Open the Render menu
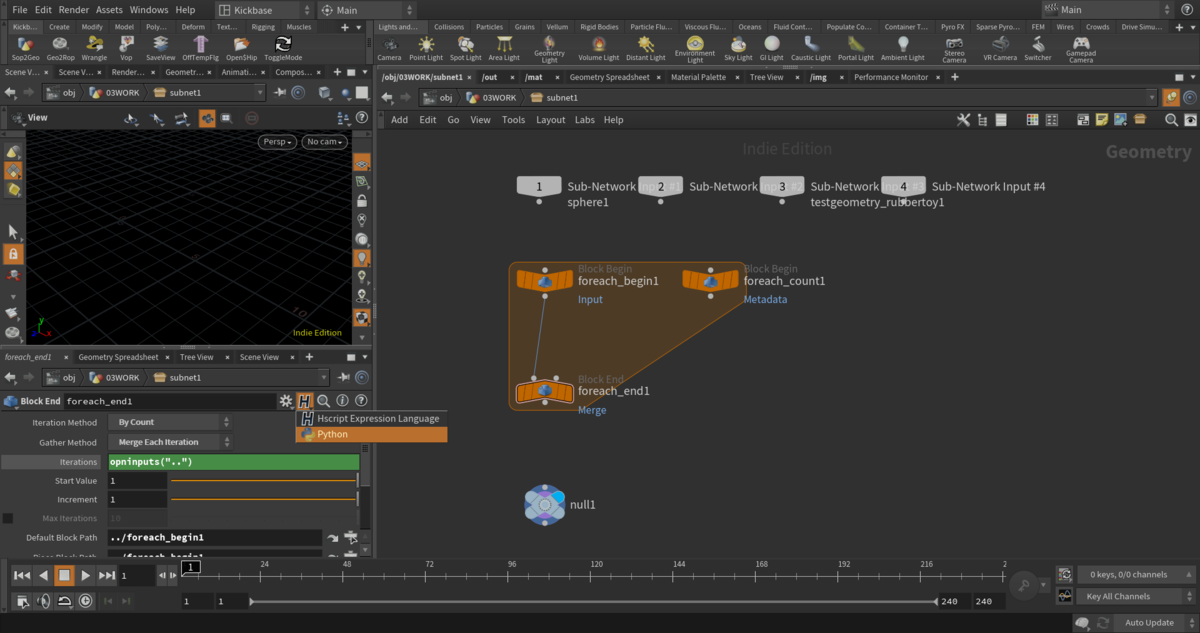Viewport: 1200px width, 633px height. tap(74, 10)
